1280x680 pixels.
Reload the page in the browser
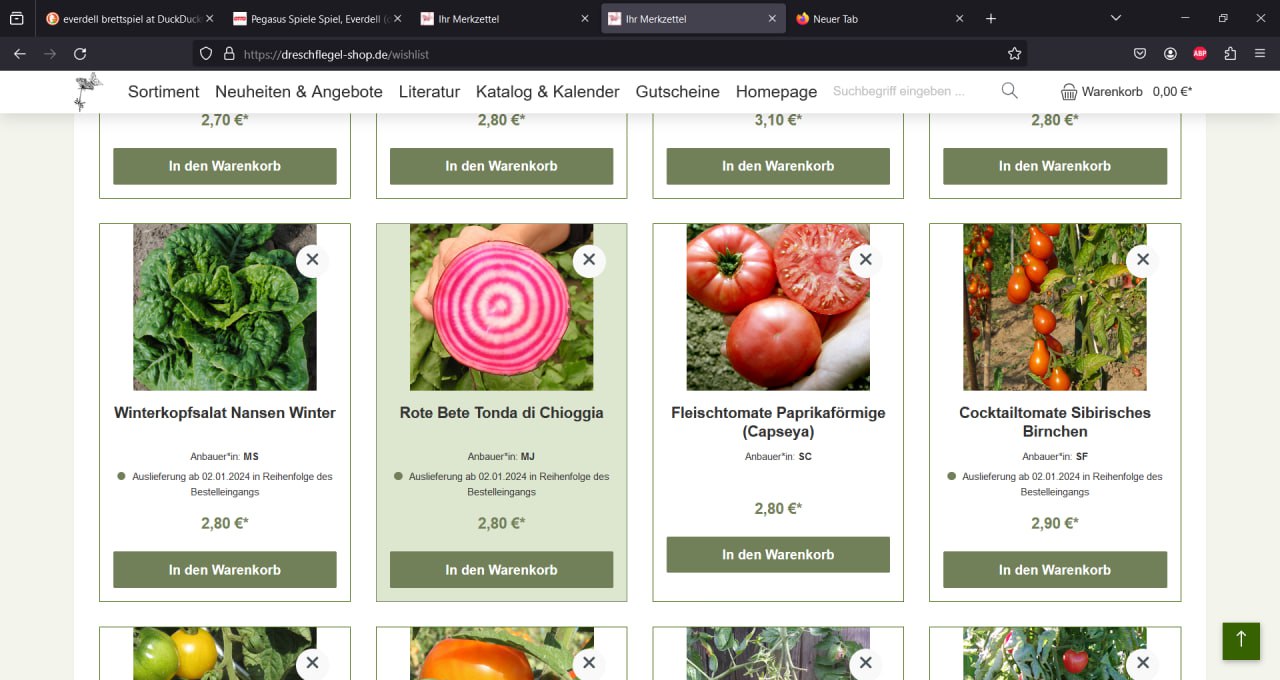point(80,54)
